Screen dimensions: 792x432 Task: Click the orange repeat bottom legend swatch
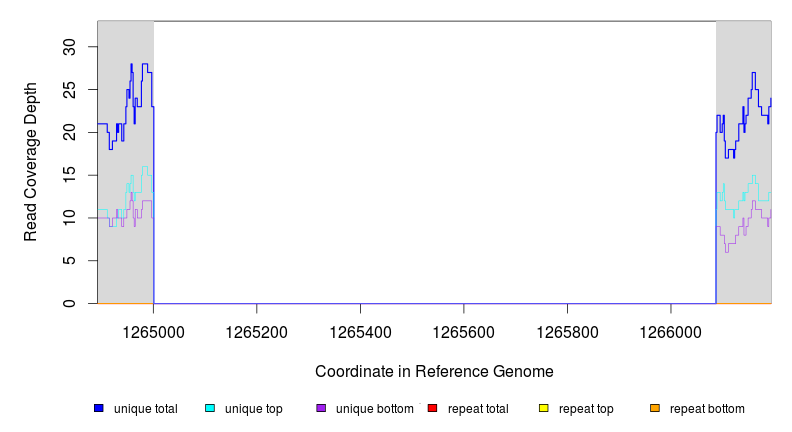[x=655, y=409]
